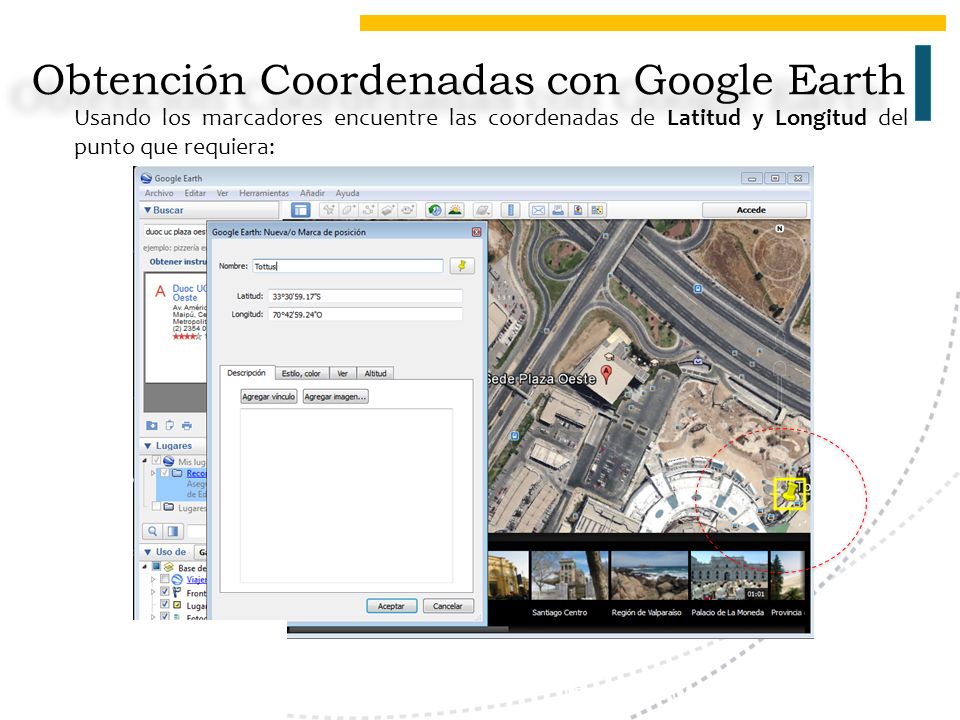Click the red A marker on map

606,374
